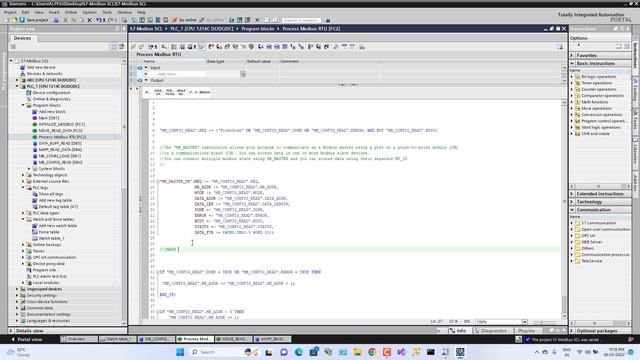Click the Devices & networks icon

tap(23, 73)
